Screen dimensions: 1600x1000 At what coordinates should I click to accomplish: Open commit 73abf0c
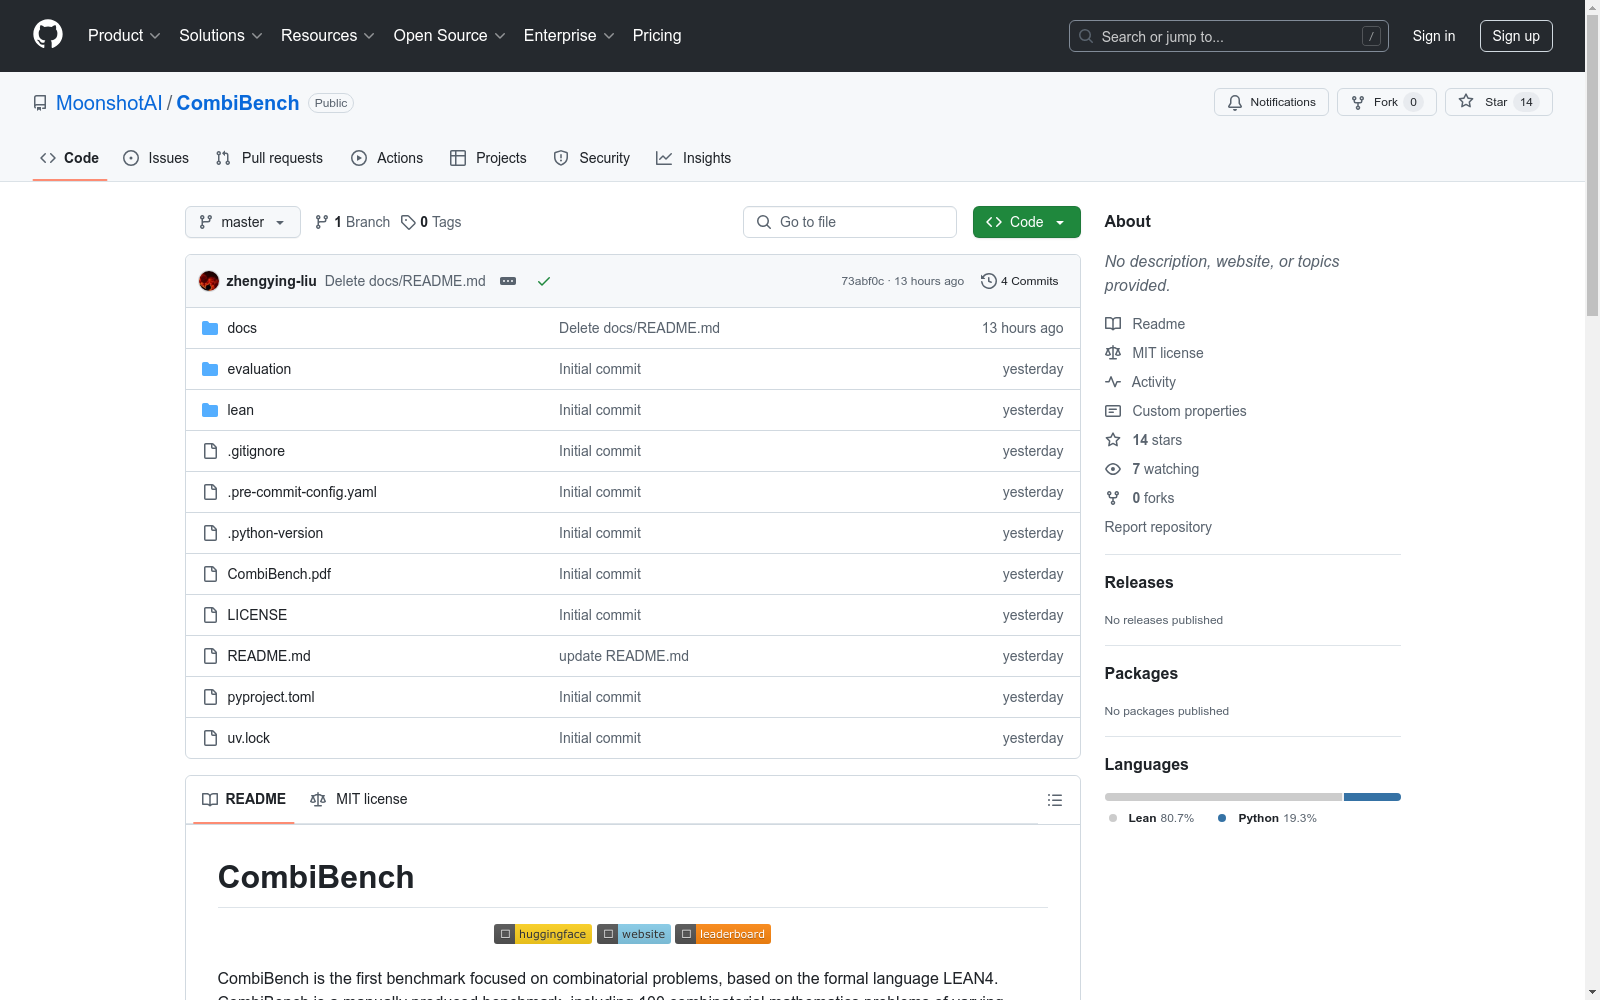862,281
